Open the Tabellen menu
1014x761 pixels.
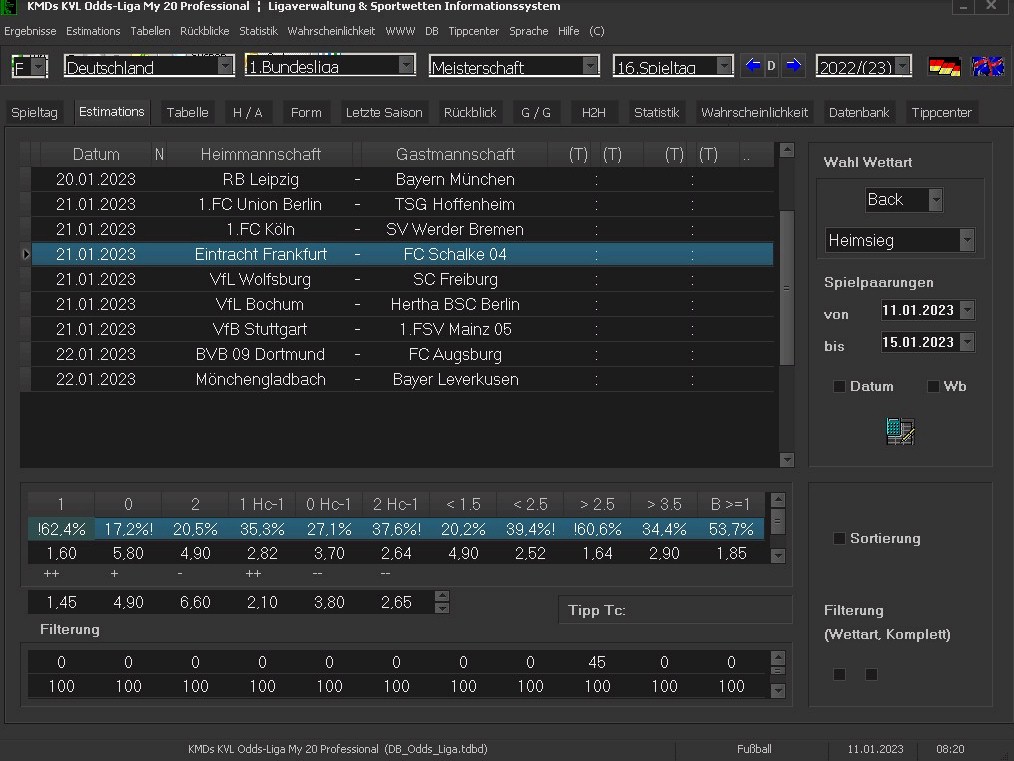click(150, 31)
